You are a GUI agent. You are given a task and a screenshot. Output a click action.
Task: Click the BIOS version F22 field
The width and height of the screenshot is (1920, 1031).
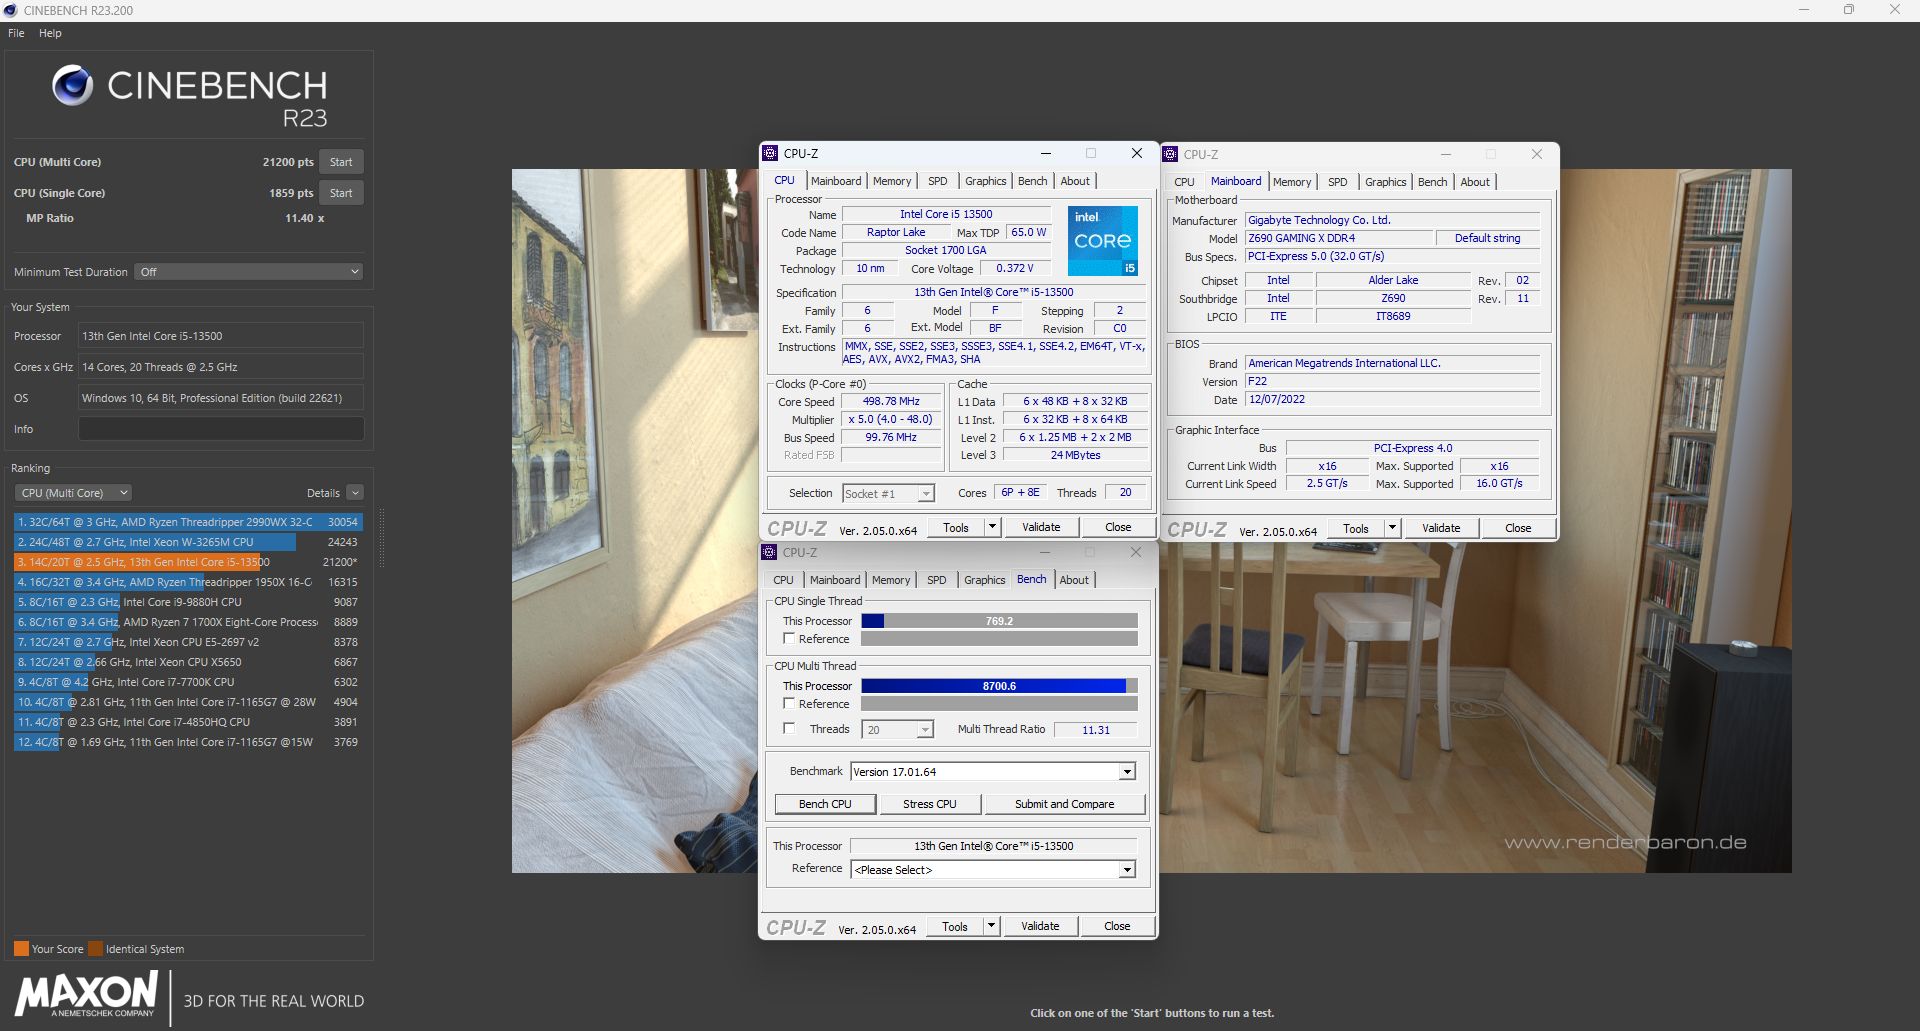(1393, 382)
